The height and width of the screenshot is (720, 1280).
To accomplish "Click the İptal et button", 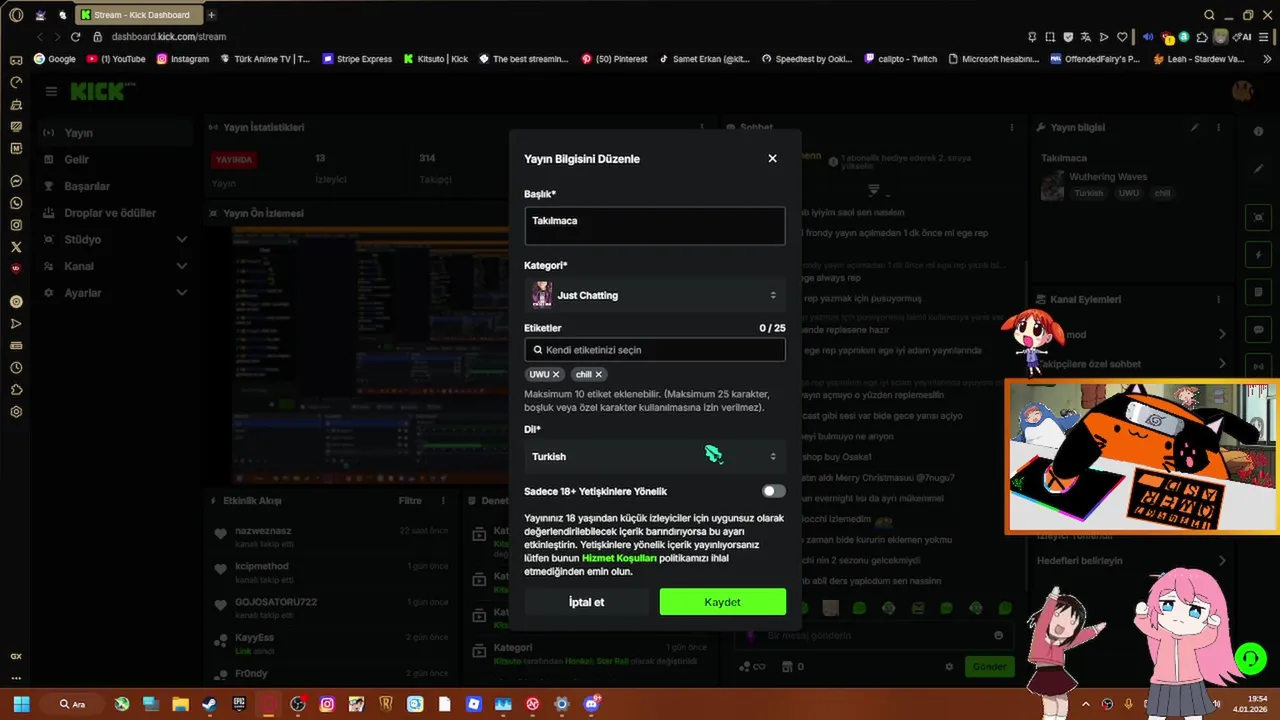I will pos(586,602).
